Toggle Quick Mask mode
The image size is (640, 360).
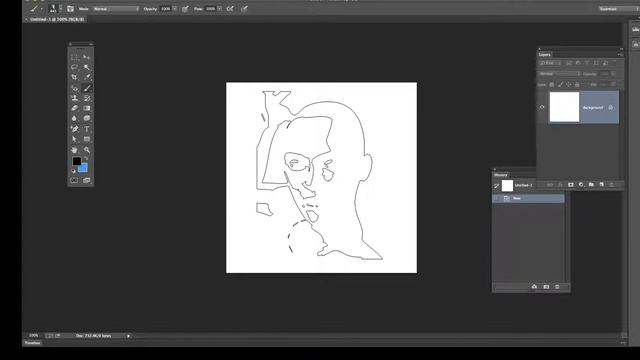pyautogui.click(x=74, y=180)
